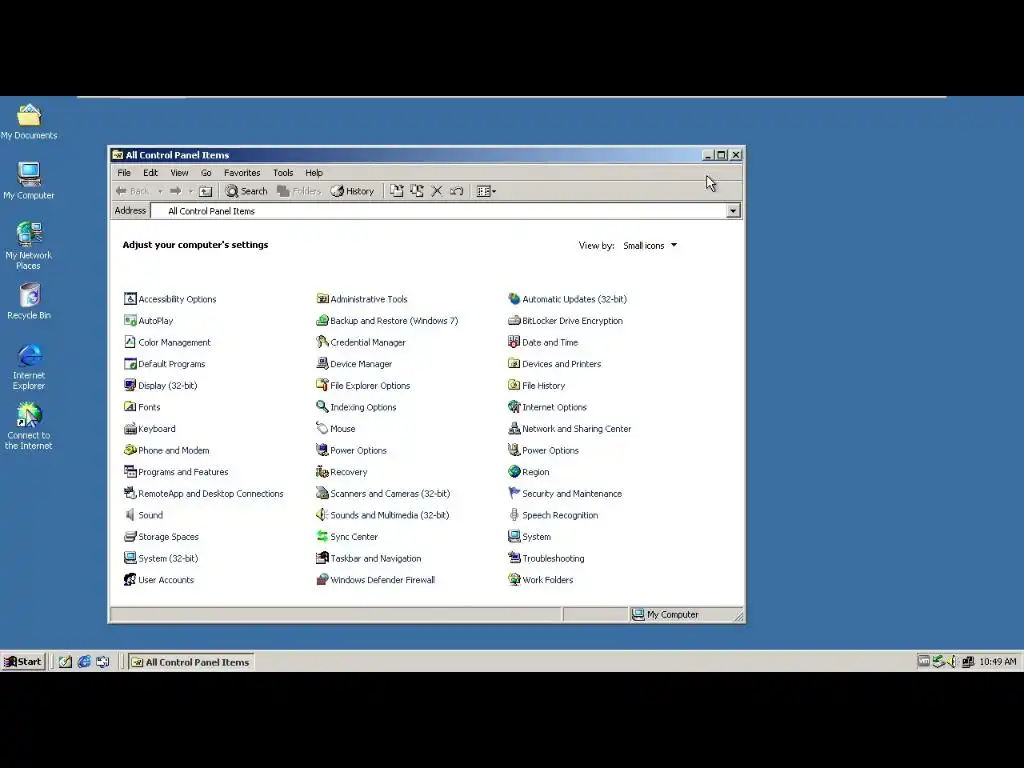Open Indexing Options icon
Image resolution: width=1024 pixels, height=768 pixels.
pos(322,406)
